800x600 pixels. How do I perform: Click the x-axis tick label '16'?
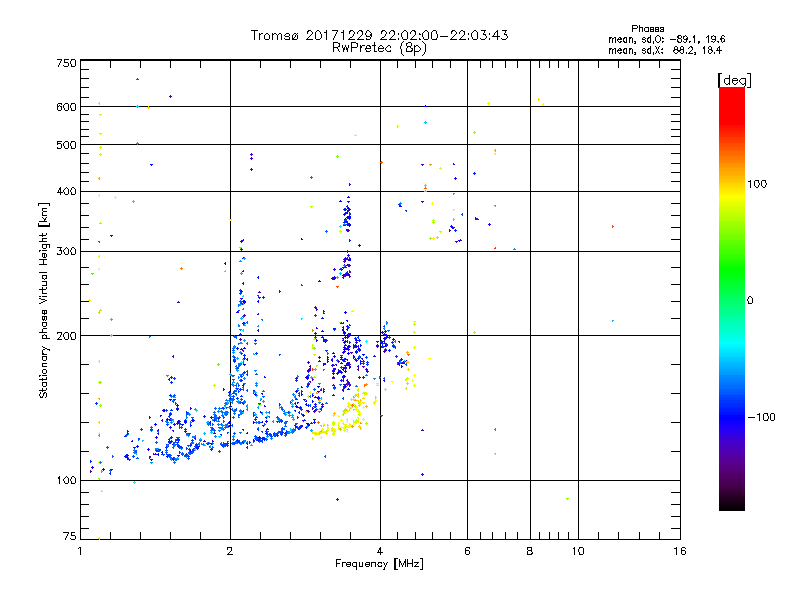click(680, 551)
